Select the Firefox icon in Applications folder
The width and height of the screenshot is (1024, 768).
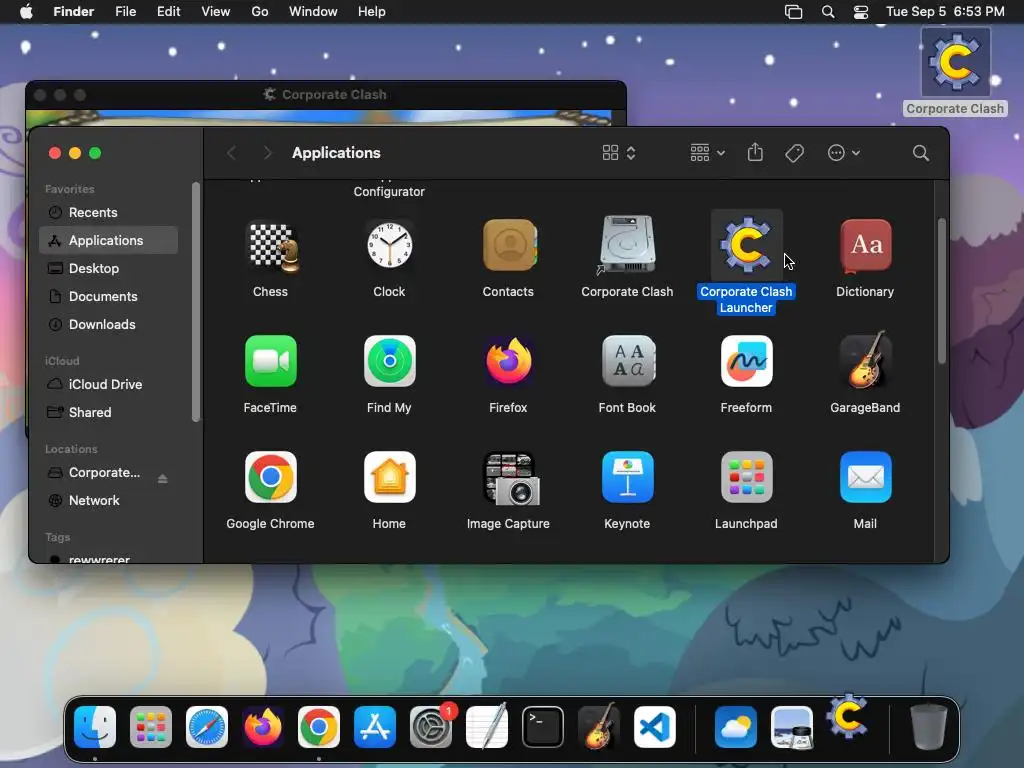coord(509,361)
